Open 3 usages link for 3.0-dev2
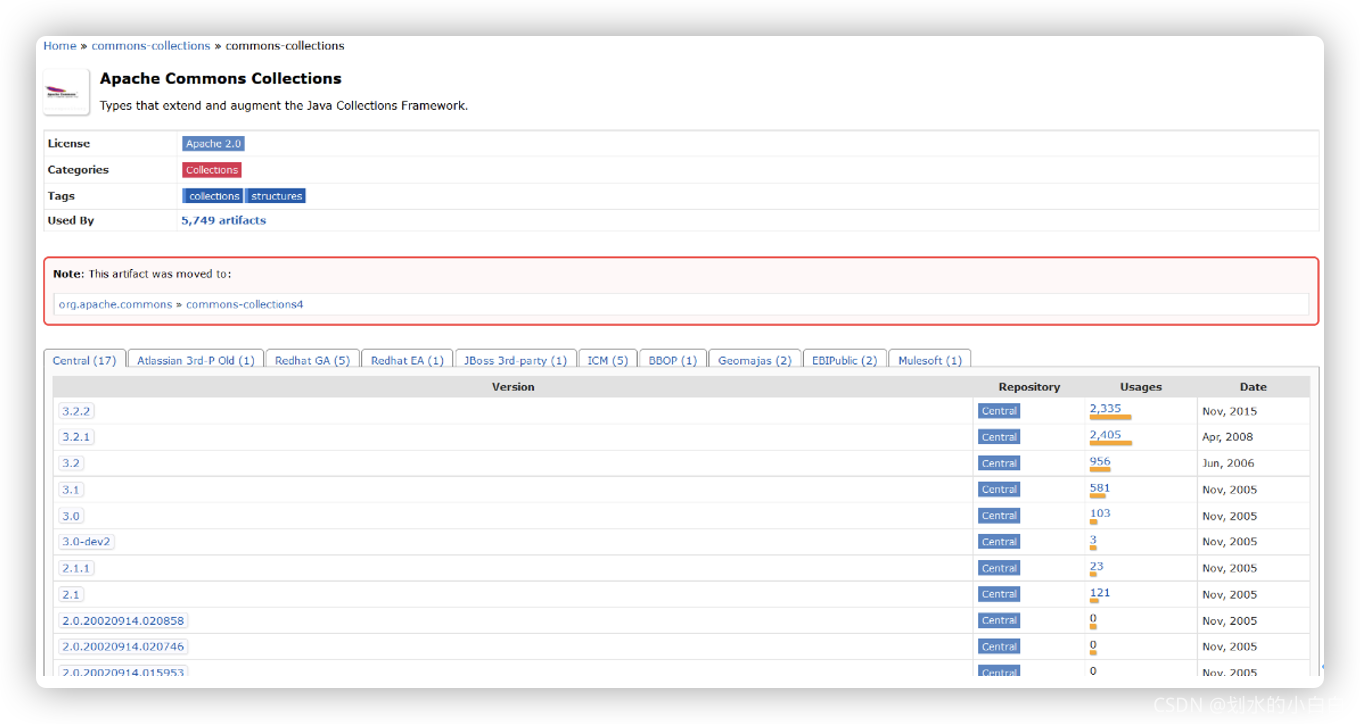1360x724 pixels. click(x=1093, y=540)
